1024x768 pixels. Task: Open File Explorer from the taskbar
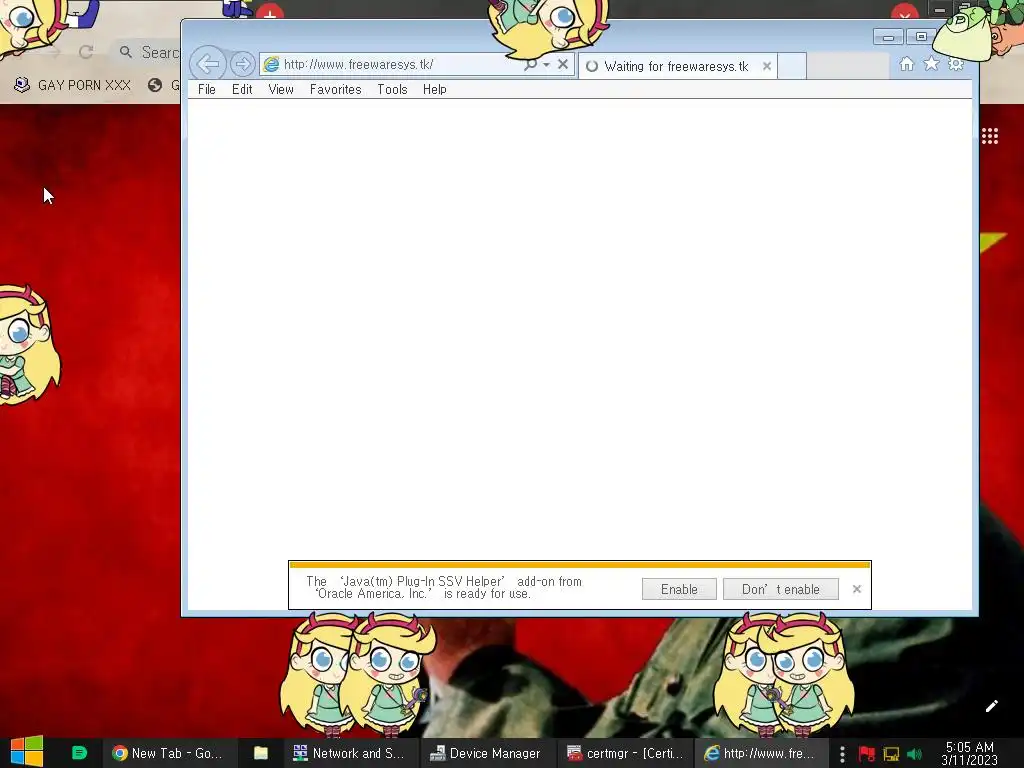pos(261,753)
